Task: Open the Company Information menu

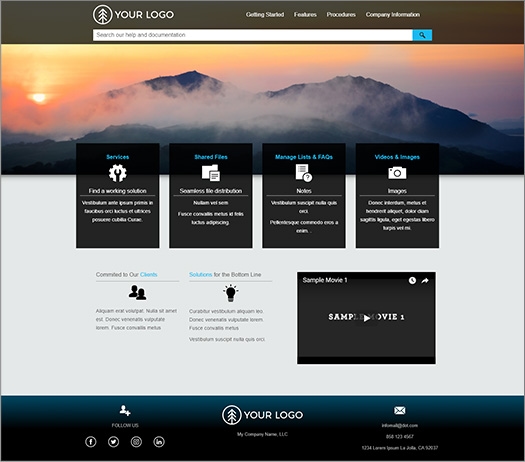Action: pos(393,15)
